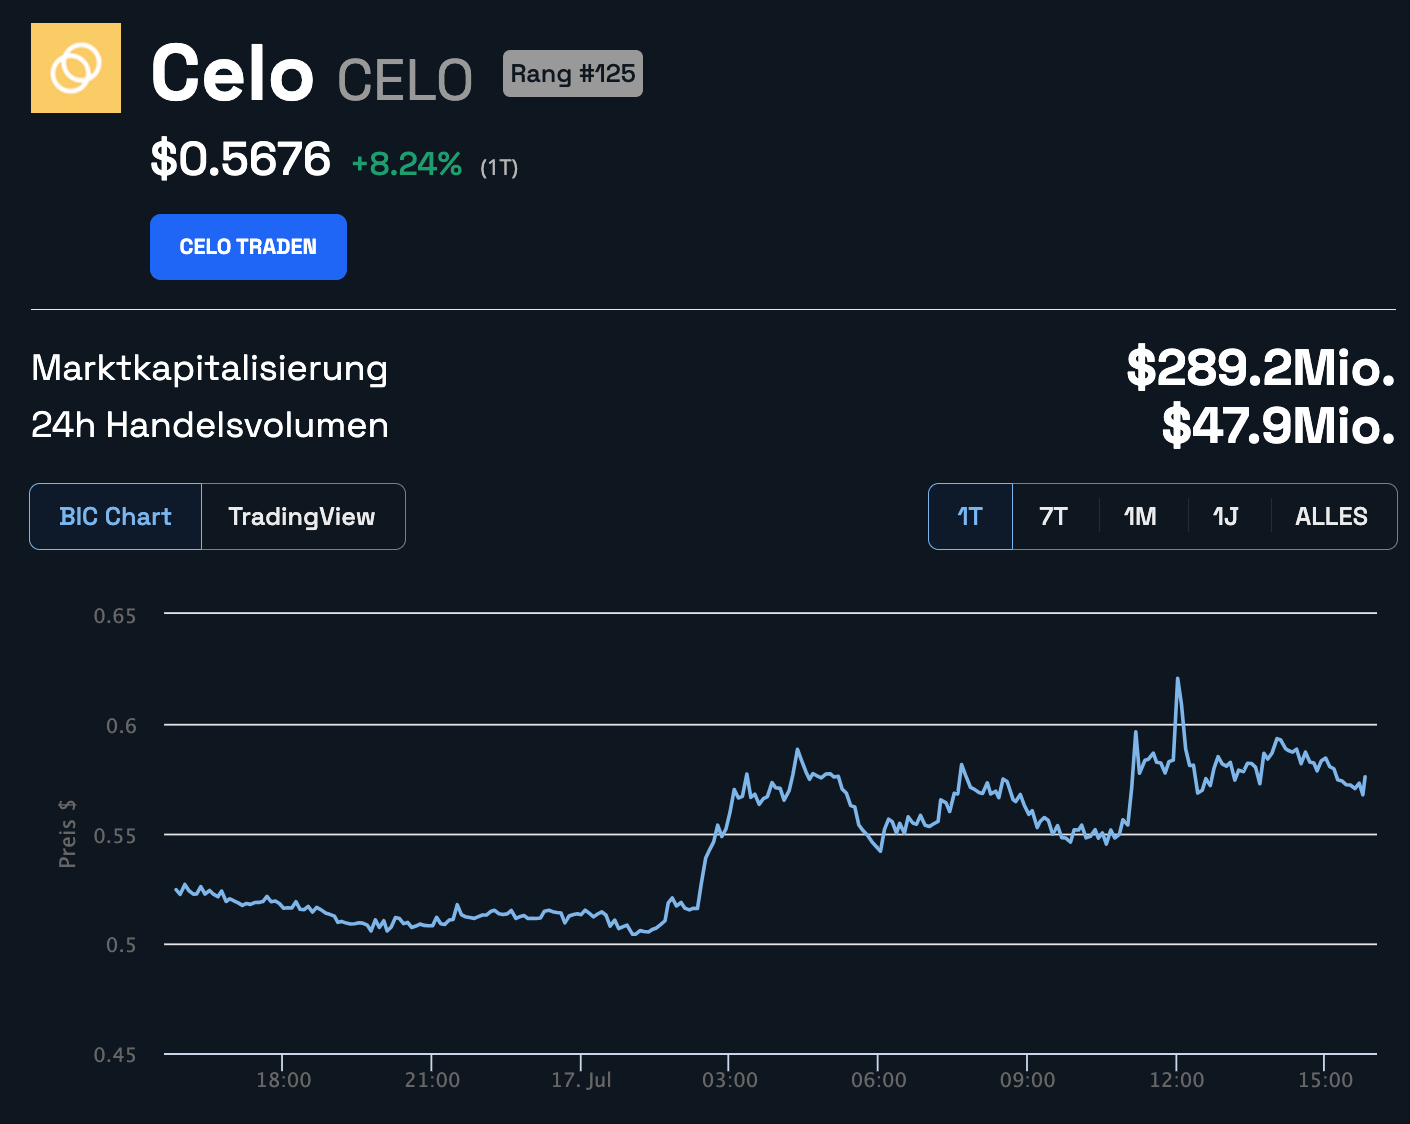
Task: Click the 17. Jul date axis label
Action: coord(581,1080)
